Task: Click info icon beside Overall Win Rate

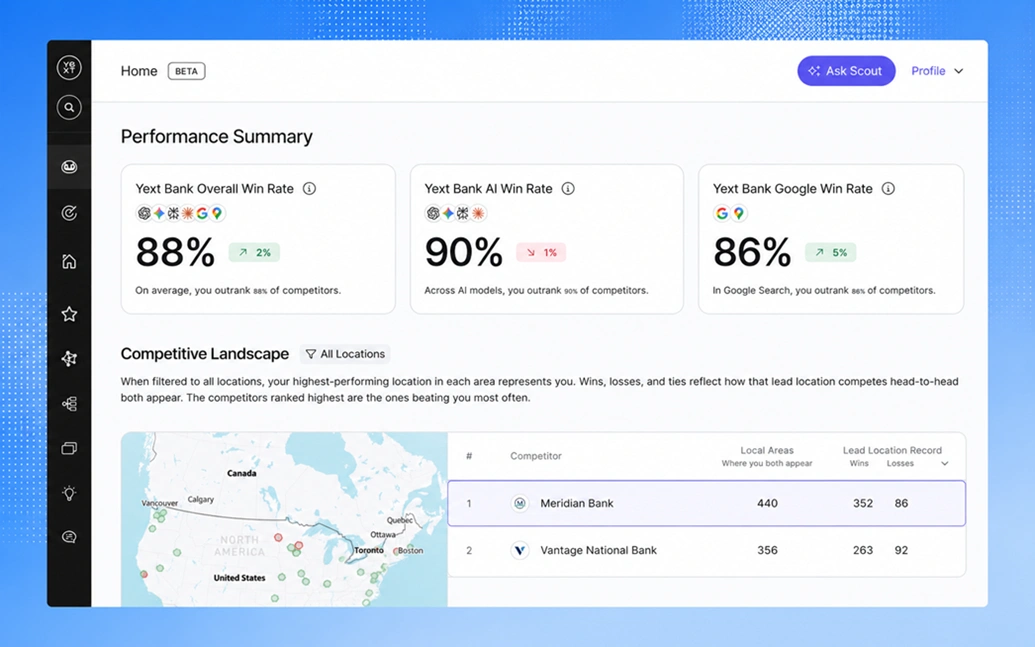Action: pyautogui.click(x=309, y=189)
